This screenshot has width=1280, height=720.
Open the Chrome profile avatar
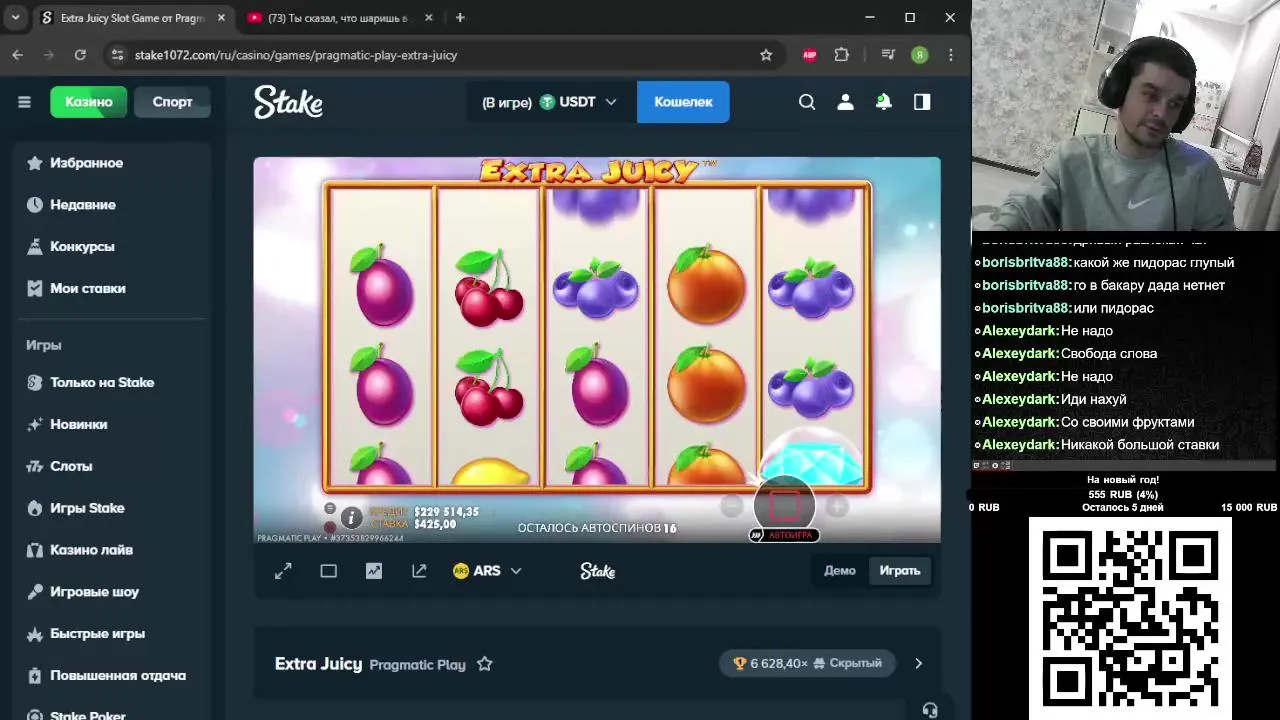coord(920,55)
